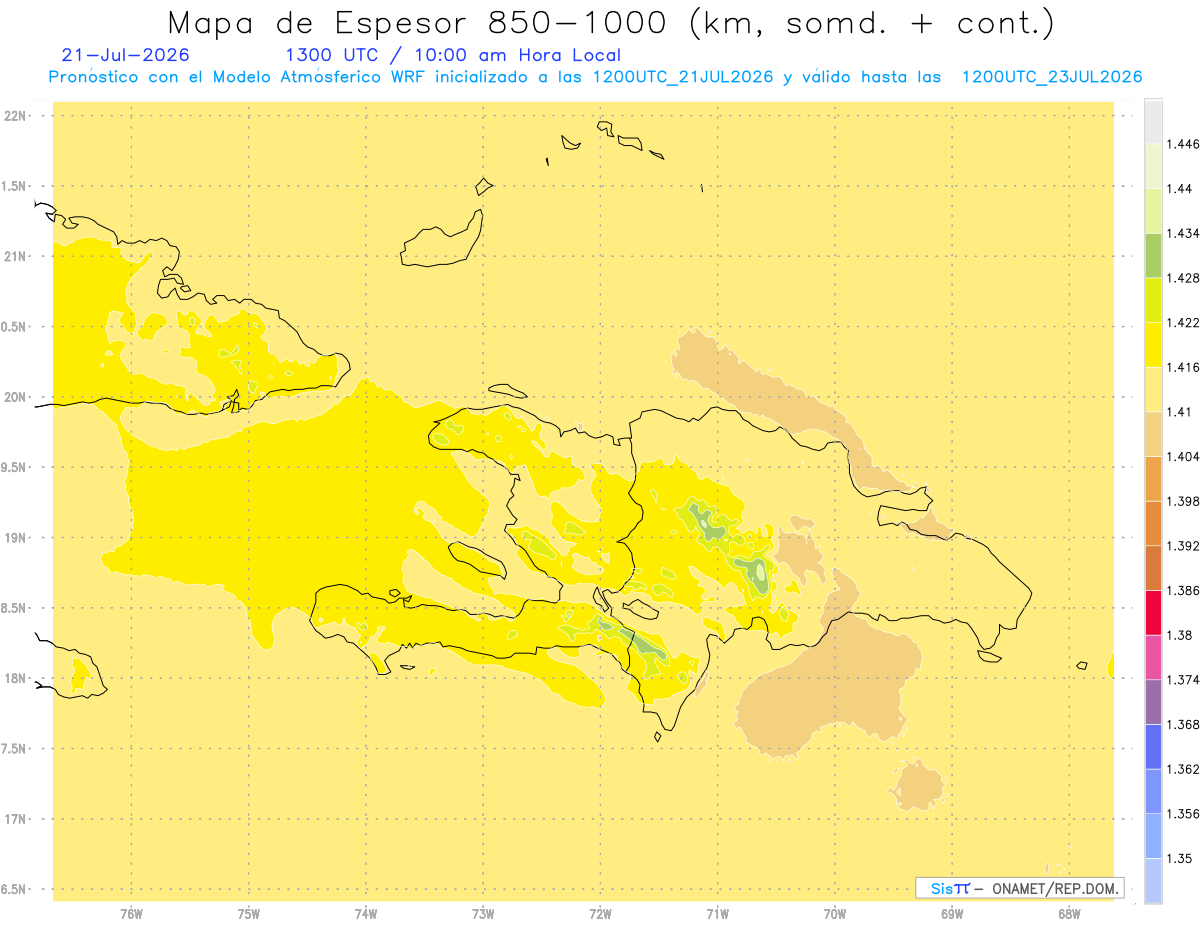Click the longitude label "72W"
This screenshot has width=1200, height=927.
point(600,913)
